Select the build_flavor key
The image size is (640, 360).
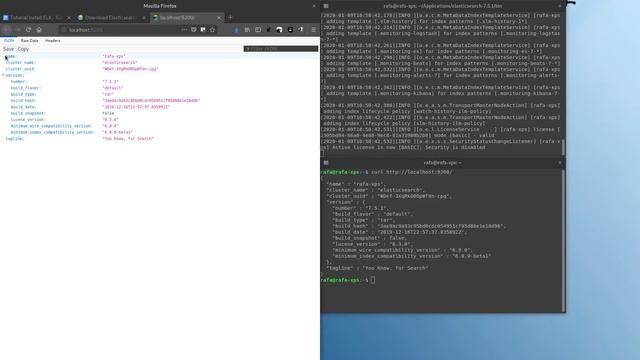tap(26, 88)
